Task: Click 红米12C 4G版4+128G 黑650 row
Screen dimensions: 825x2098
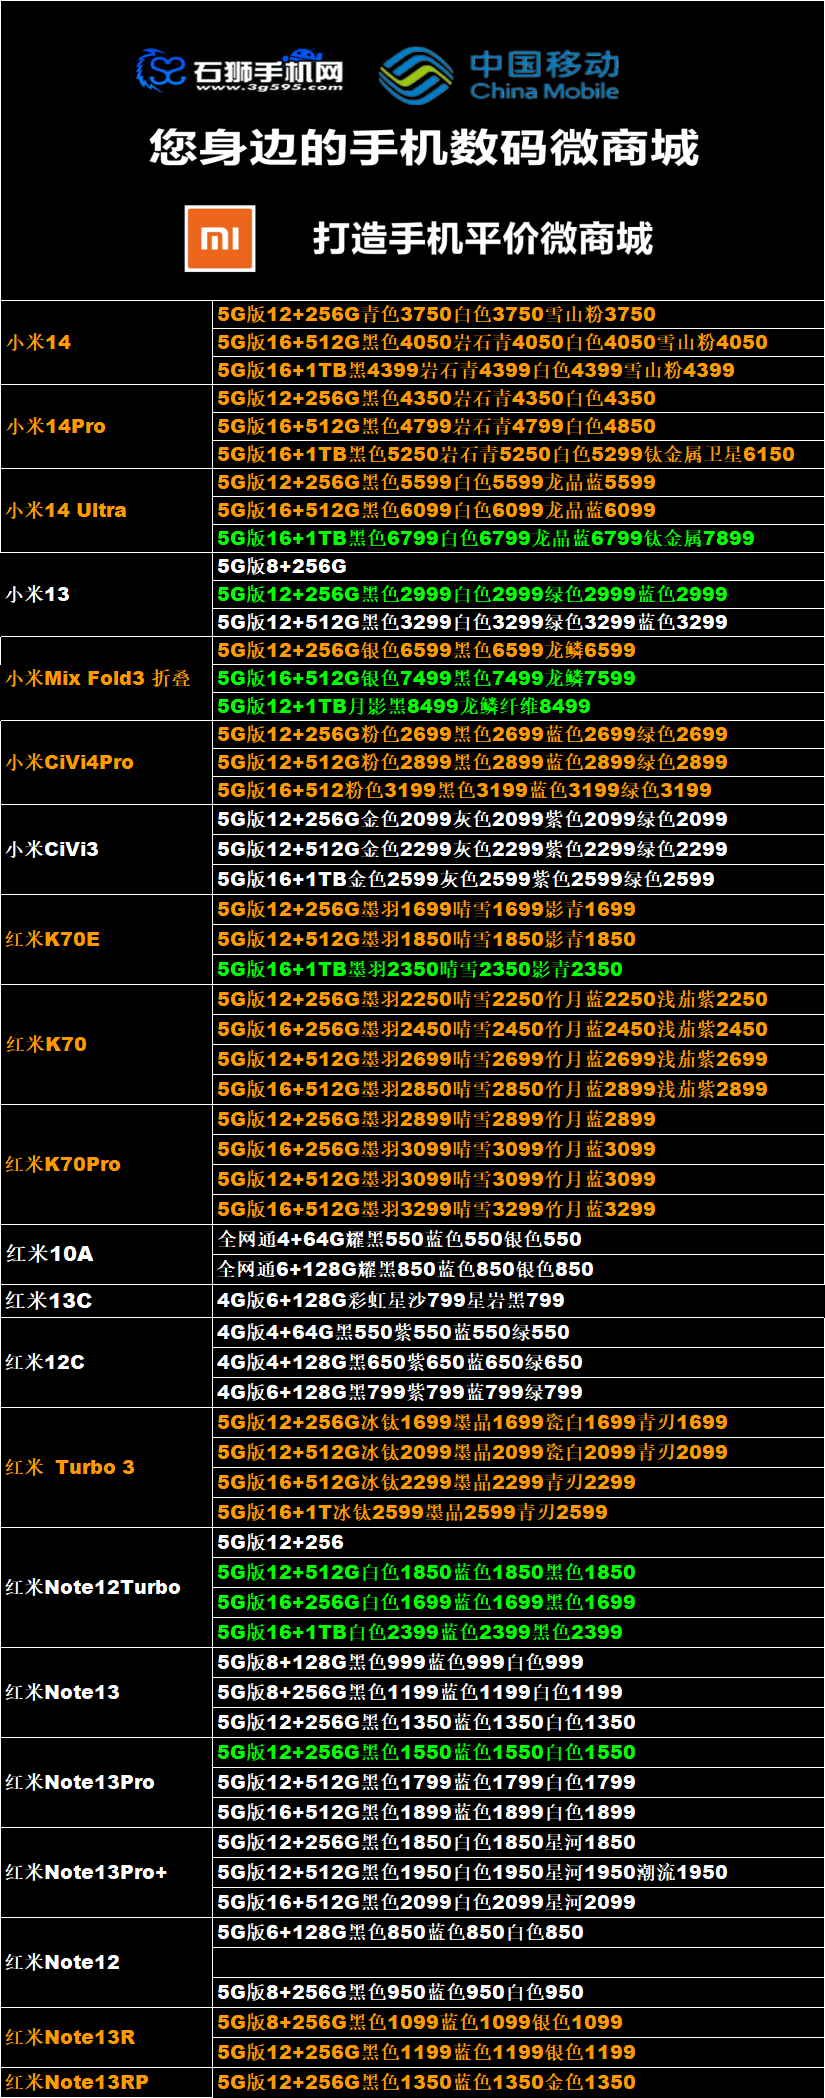Action: pyautogui.click(x=518, y=1362)
